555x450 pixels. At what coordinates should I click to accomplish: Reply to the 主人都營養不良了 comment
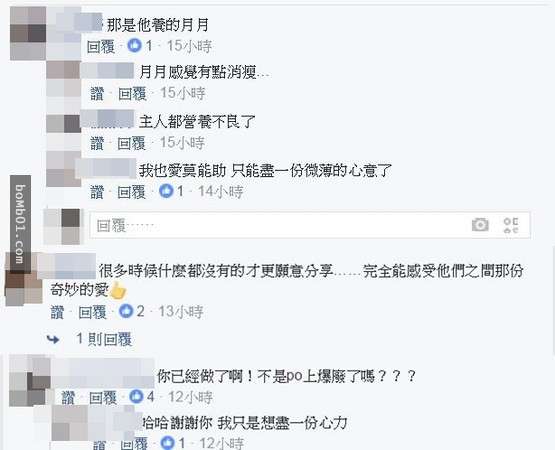(x=131, y=143)
